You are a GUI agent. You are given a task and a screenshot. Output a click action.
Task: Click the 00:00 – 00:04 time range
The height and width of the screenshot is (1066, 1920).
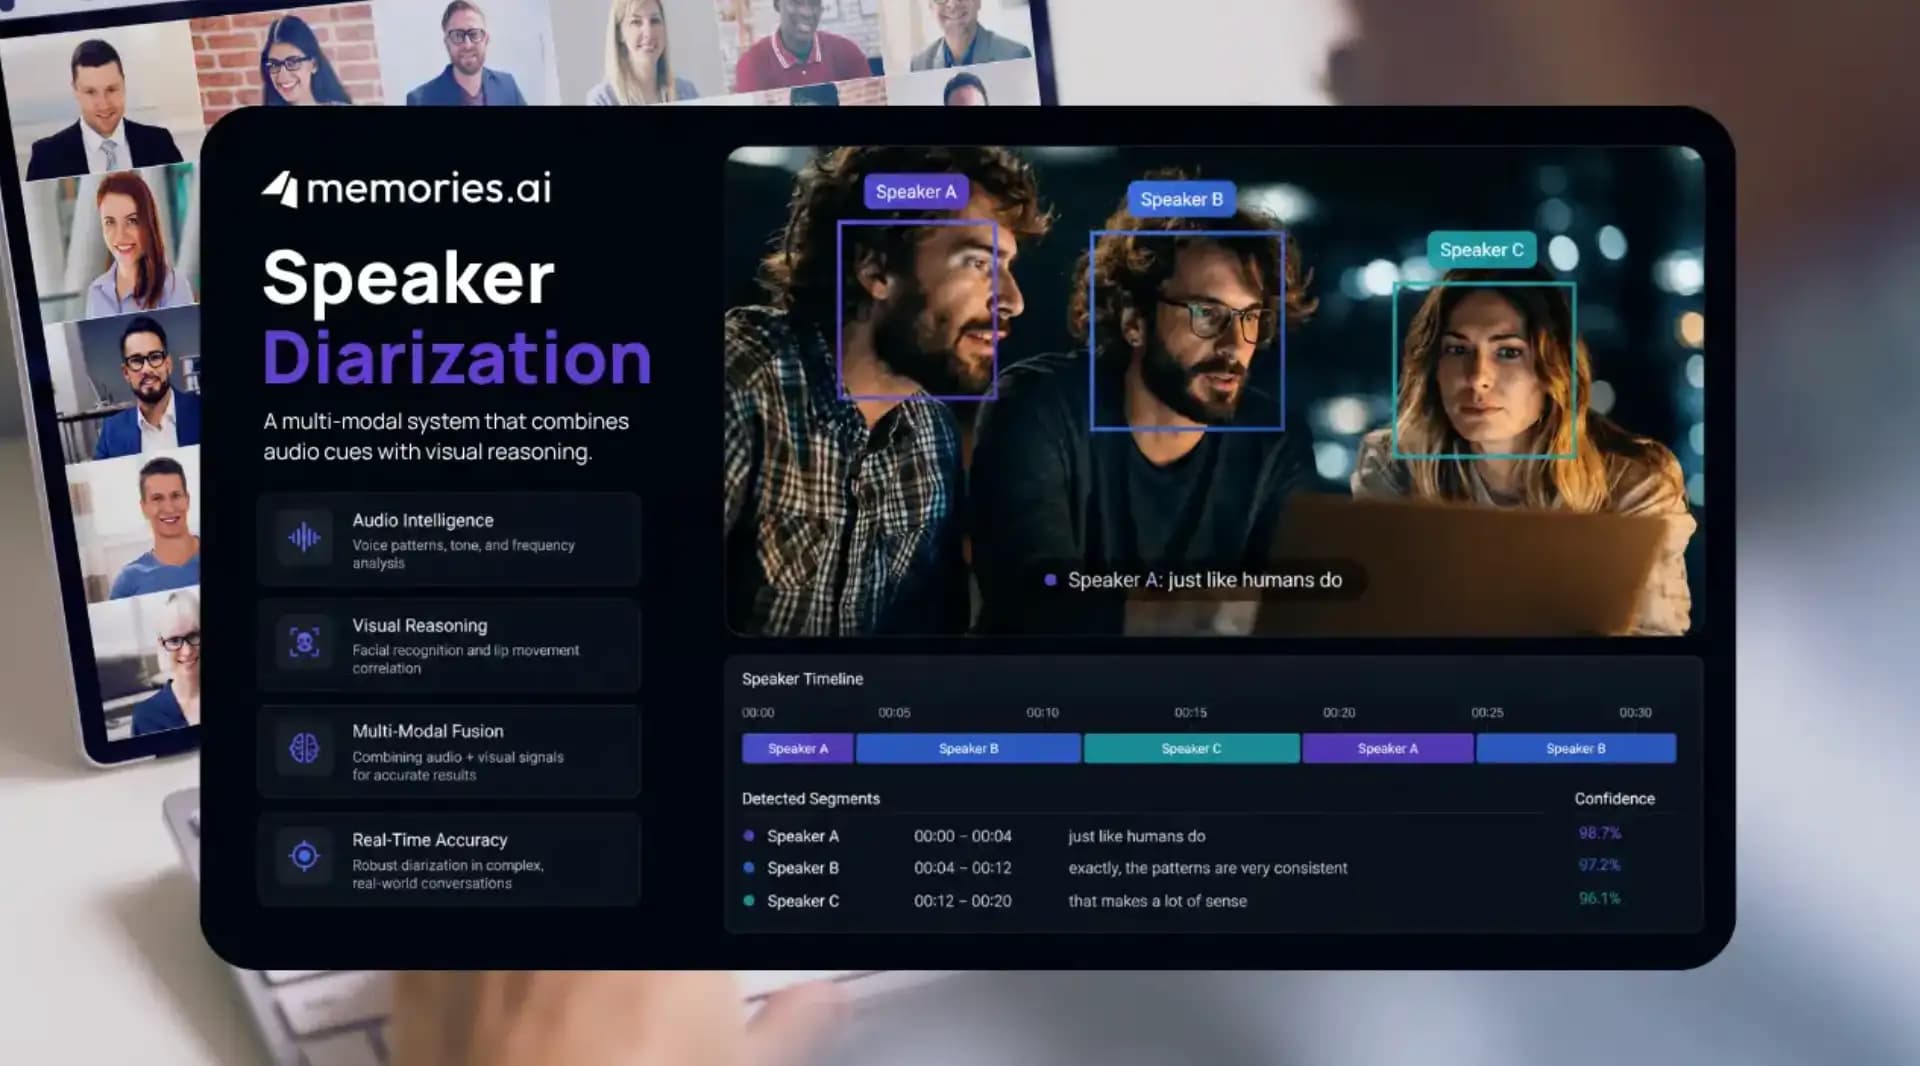coord(963,836)
